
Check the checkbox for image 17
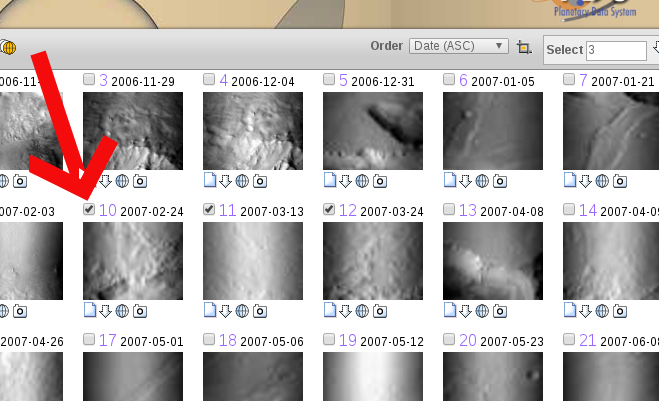pyautogui.click(x=89, y=339)
